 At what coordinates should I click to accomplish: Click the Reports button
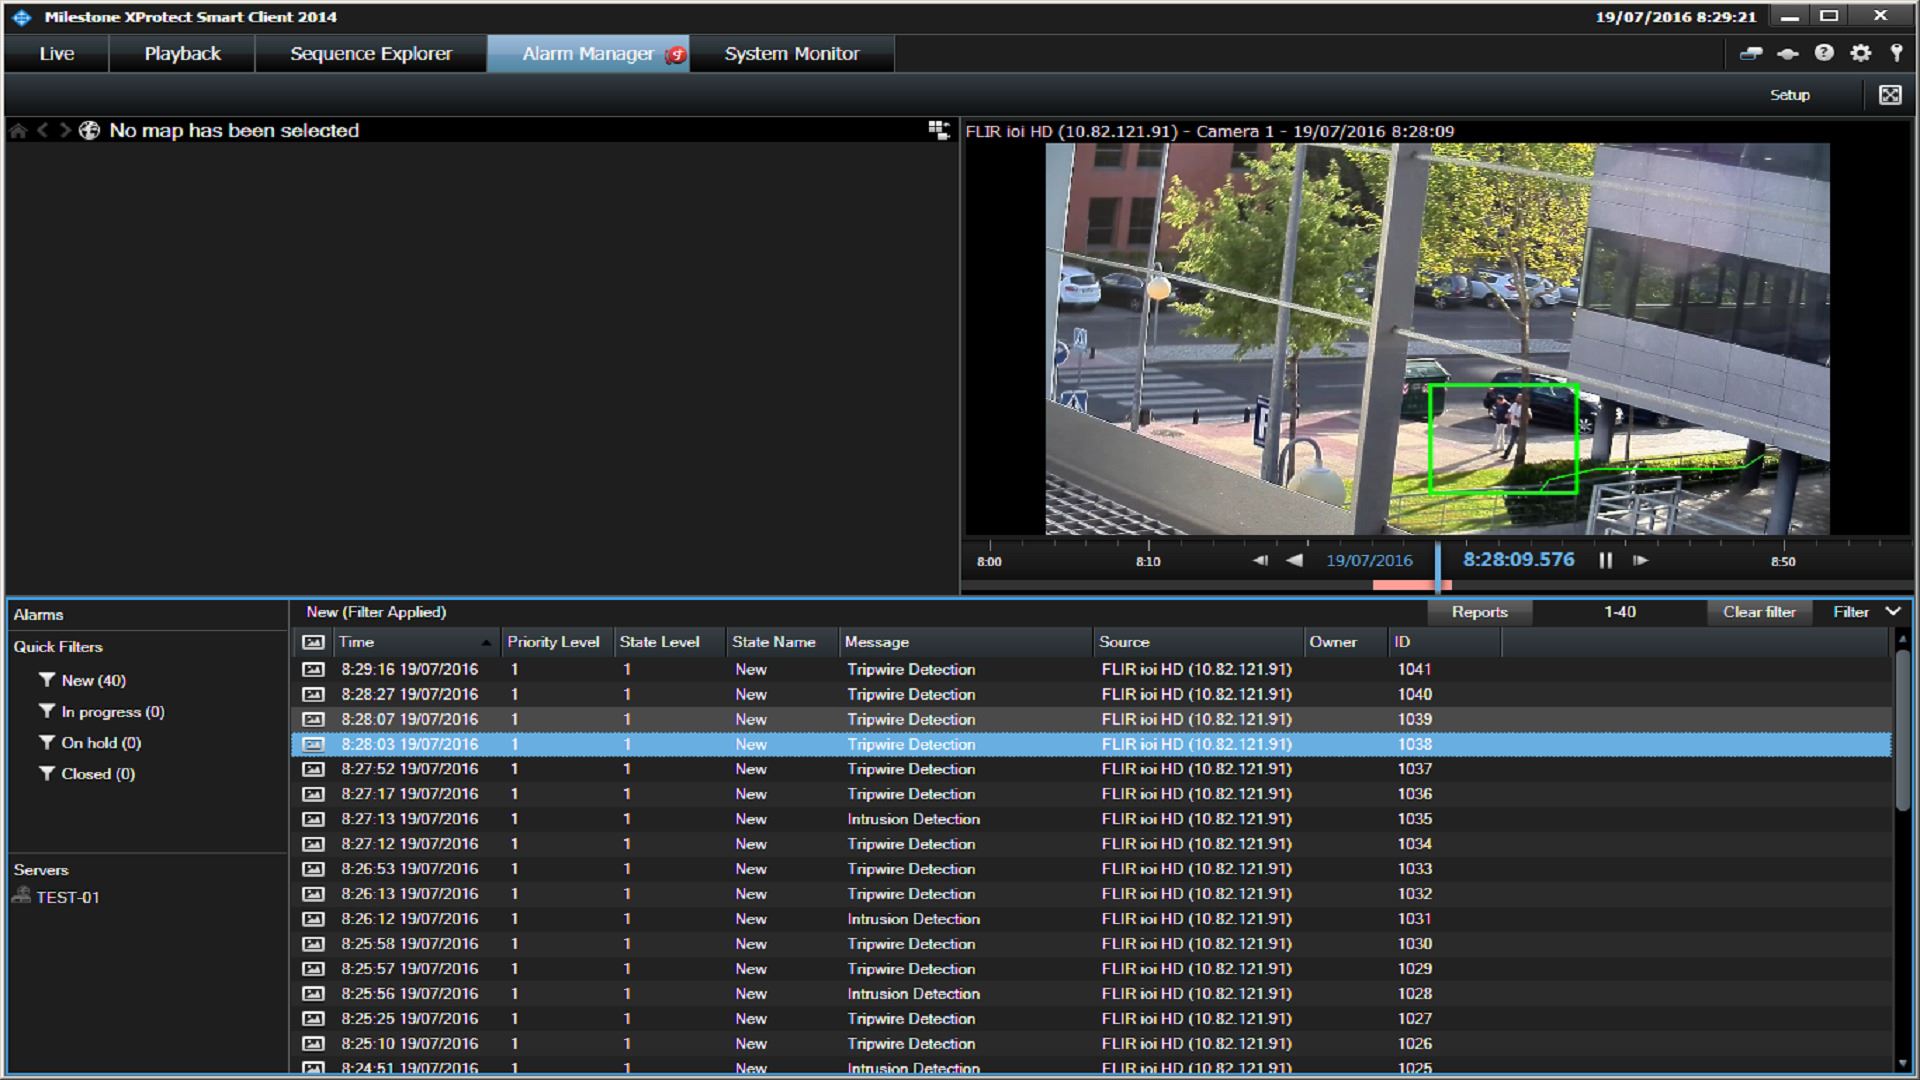[1479, 612]
